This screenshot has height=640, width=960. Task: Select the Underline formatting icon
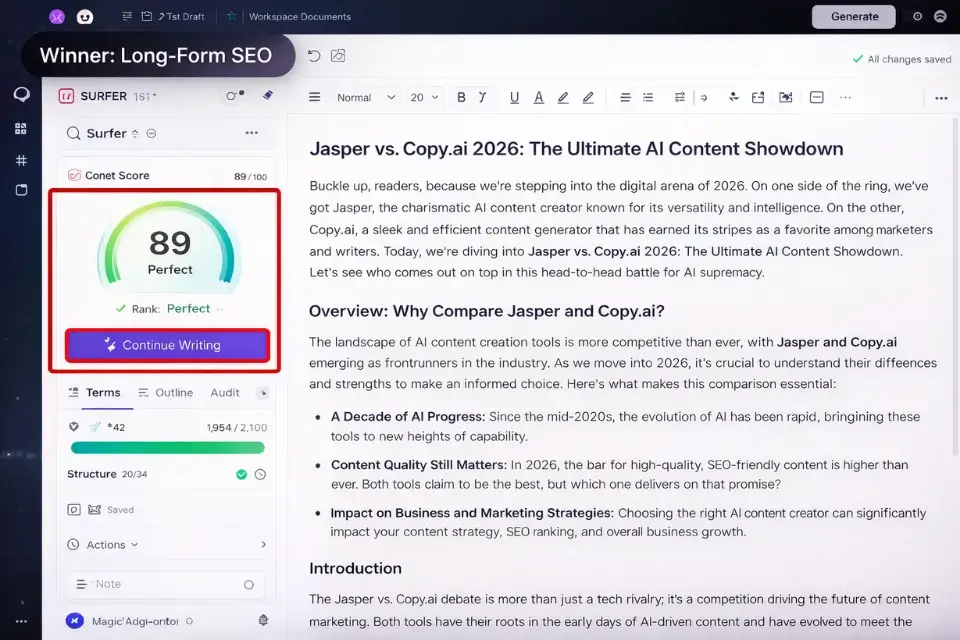514,97
